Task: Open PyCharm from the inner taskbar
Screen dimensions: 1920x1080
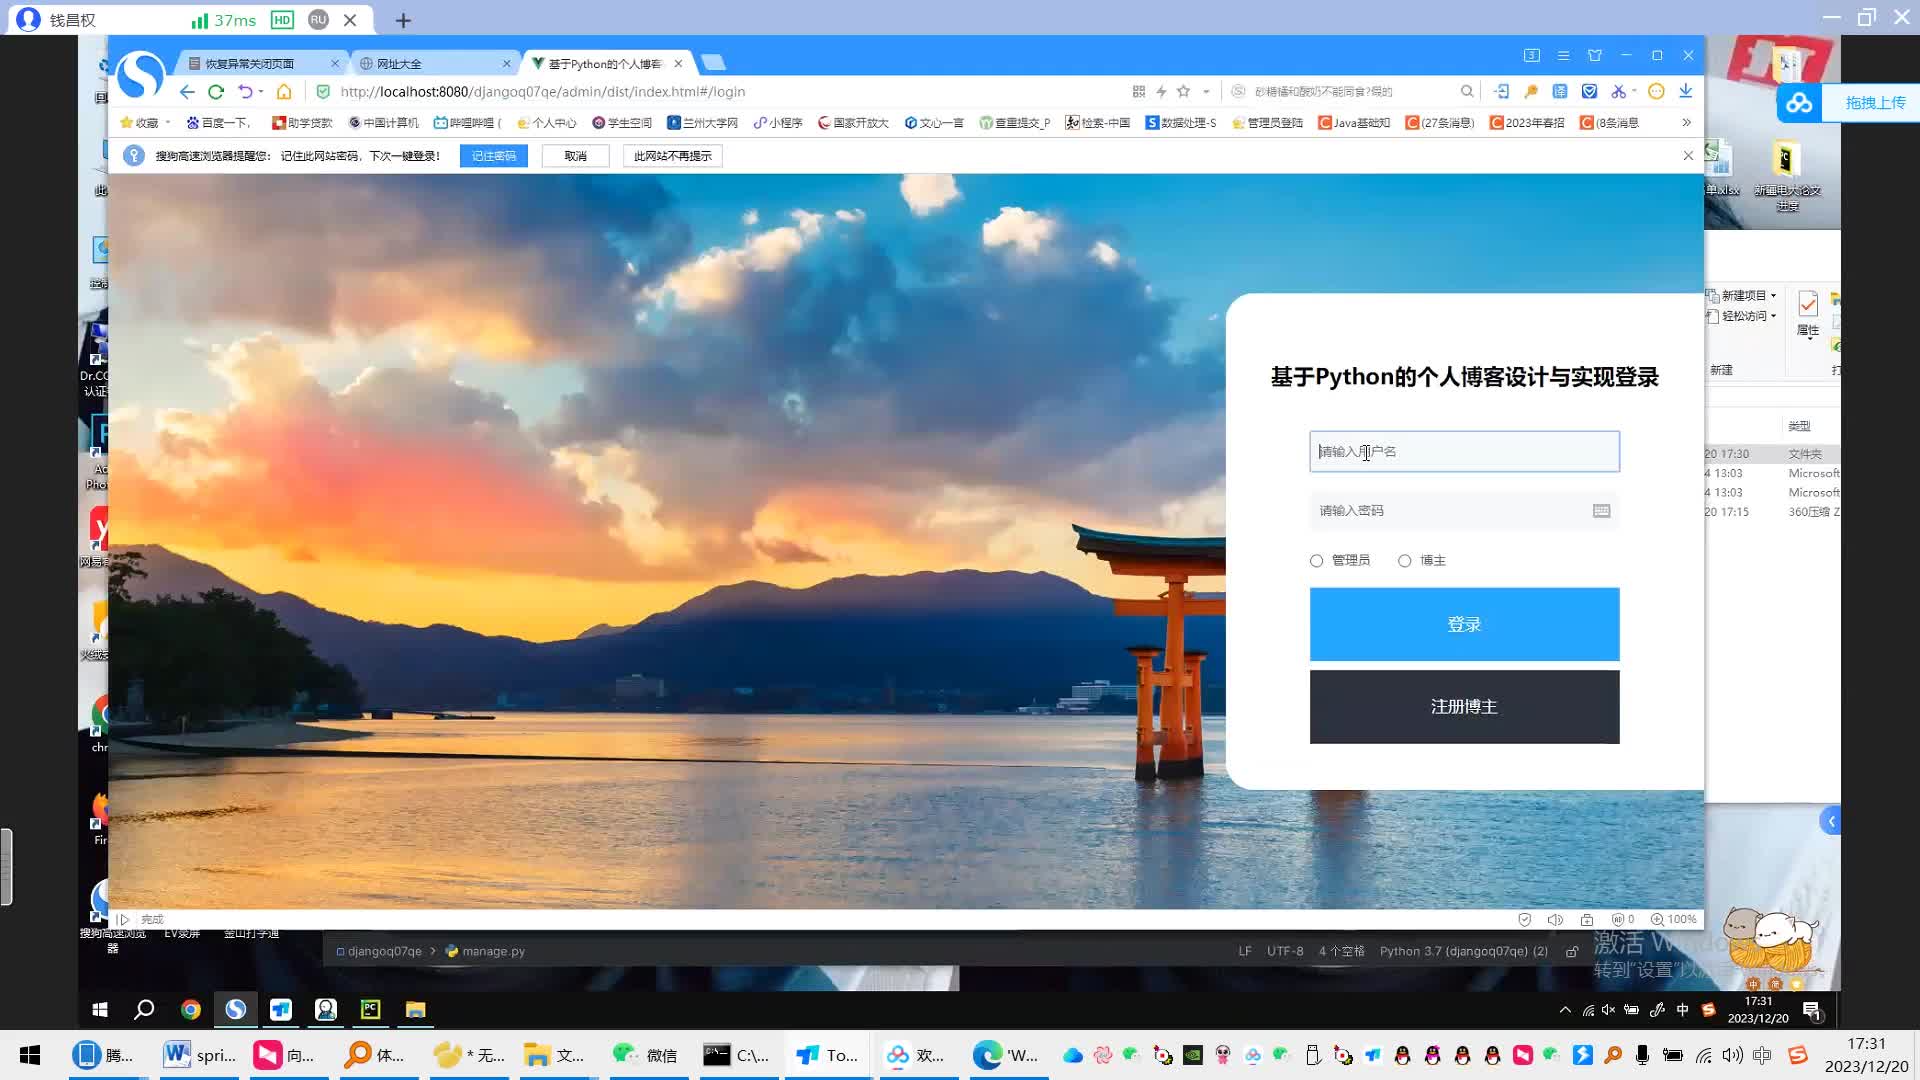Action: pos(370,1009)
